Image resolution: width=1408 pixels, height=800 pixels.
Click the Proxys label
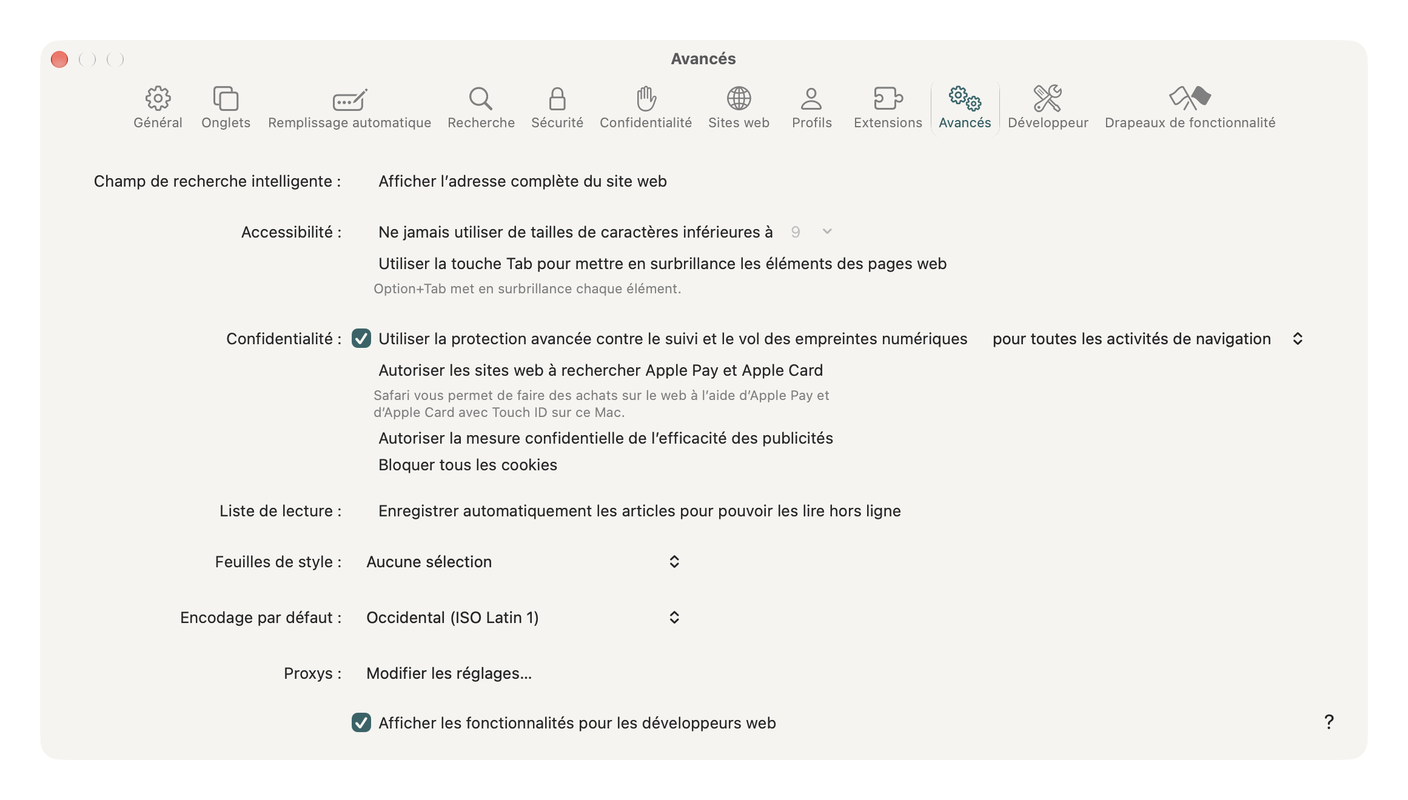[x=312, y=674]
